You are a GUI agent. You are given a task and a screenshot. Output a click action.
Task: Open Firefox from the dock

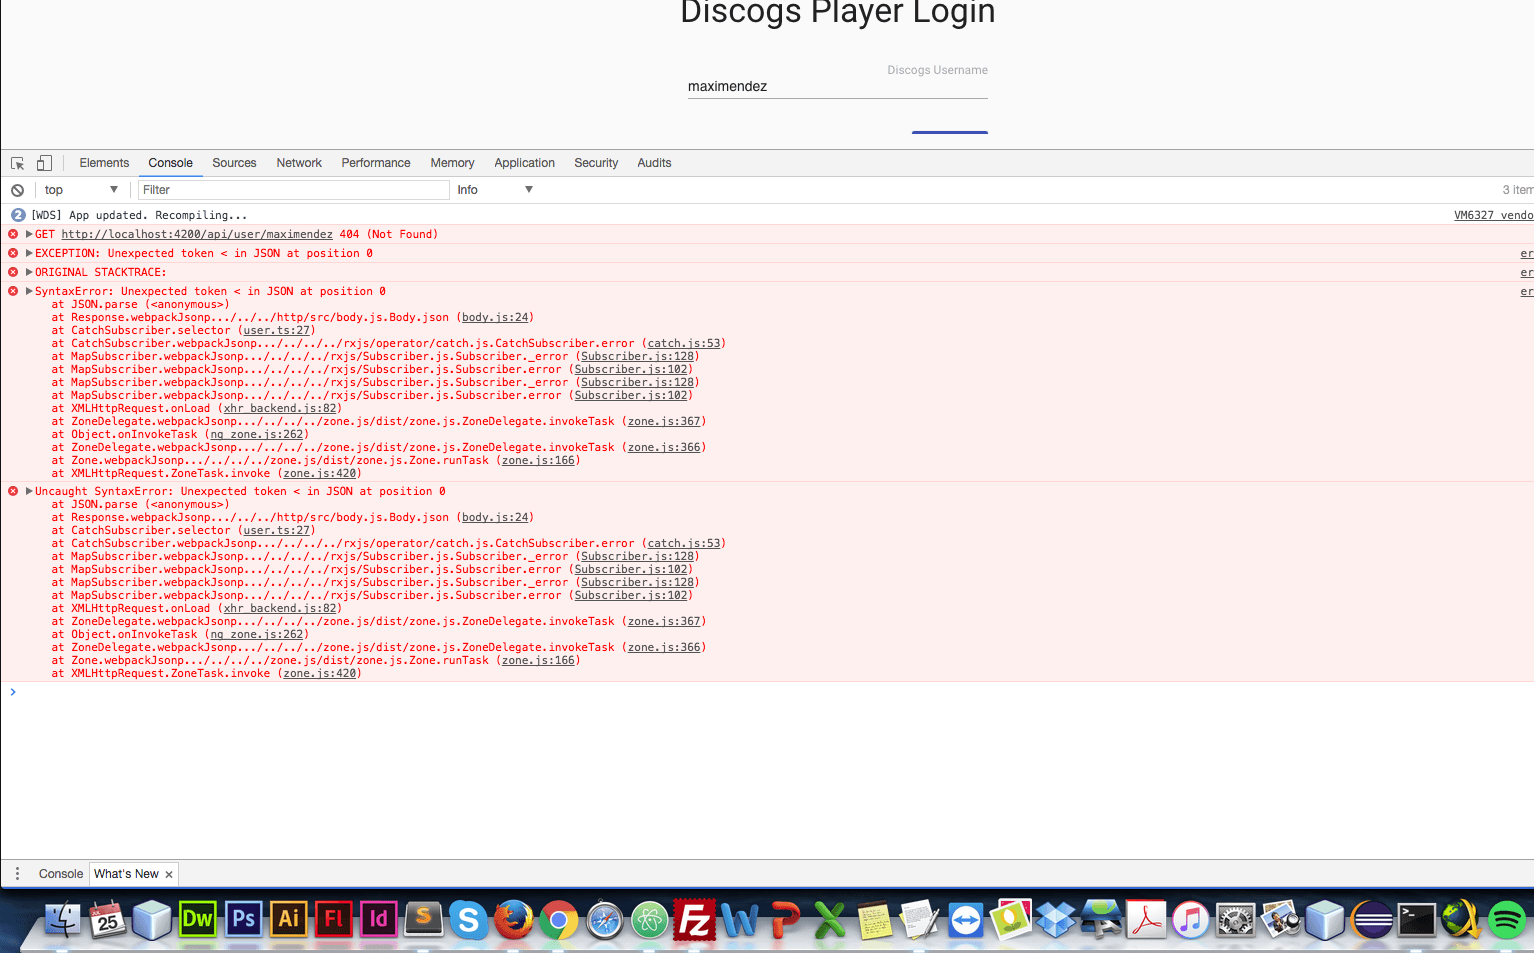514,920
